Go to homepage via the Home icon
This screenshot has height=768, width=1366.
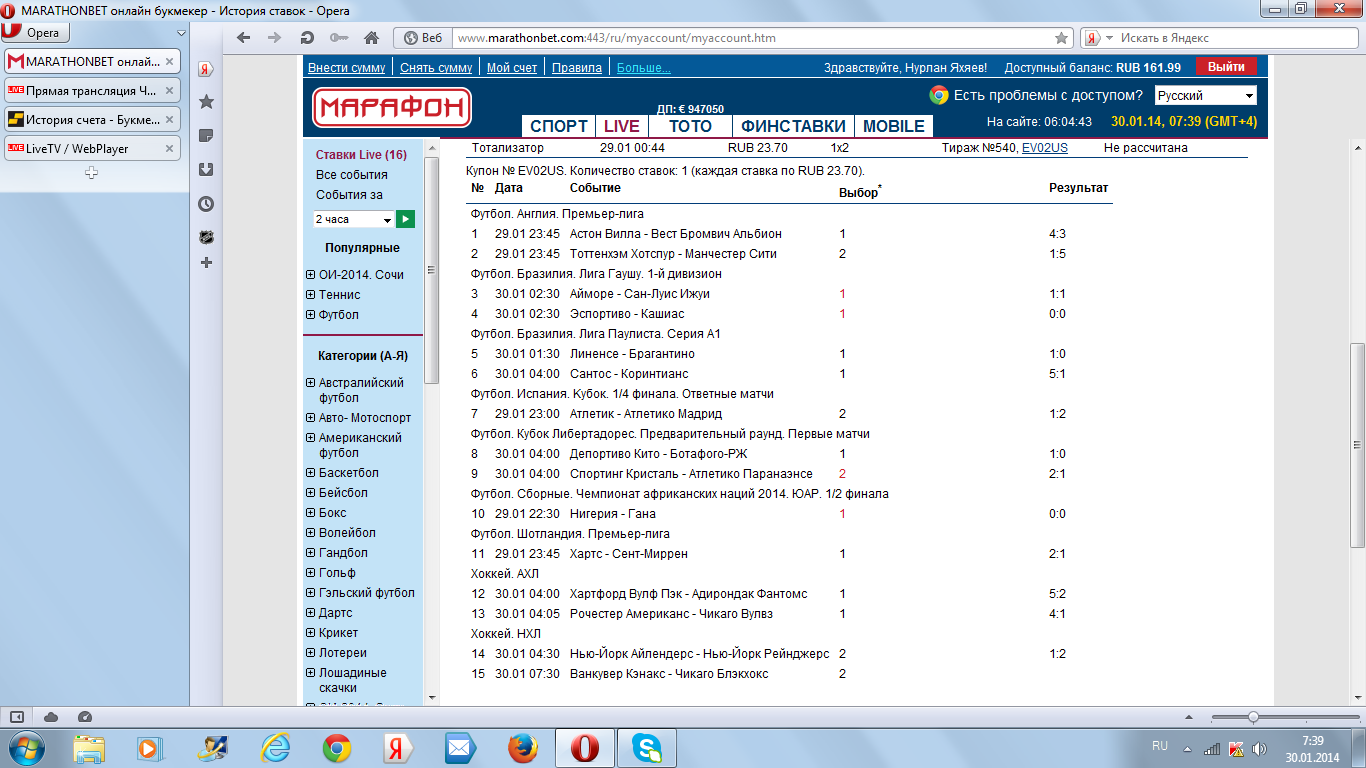coord(371,38)
